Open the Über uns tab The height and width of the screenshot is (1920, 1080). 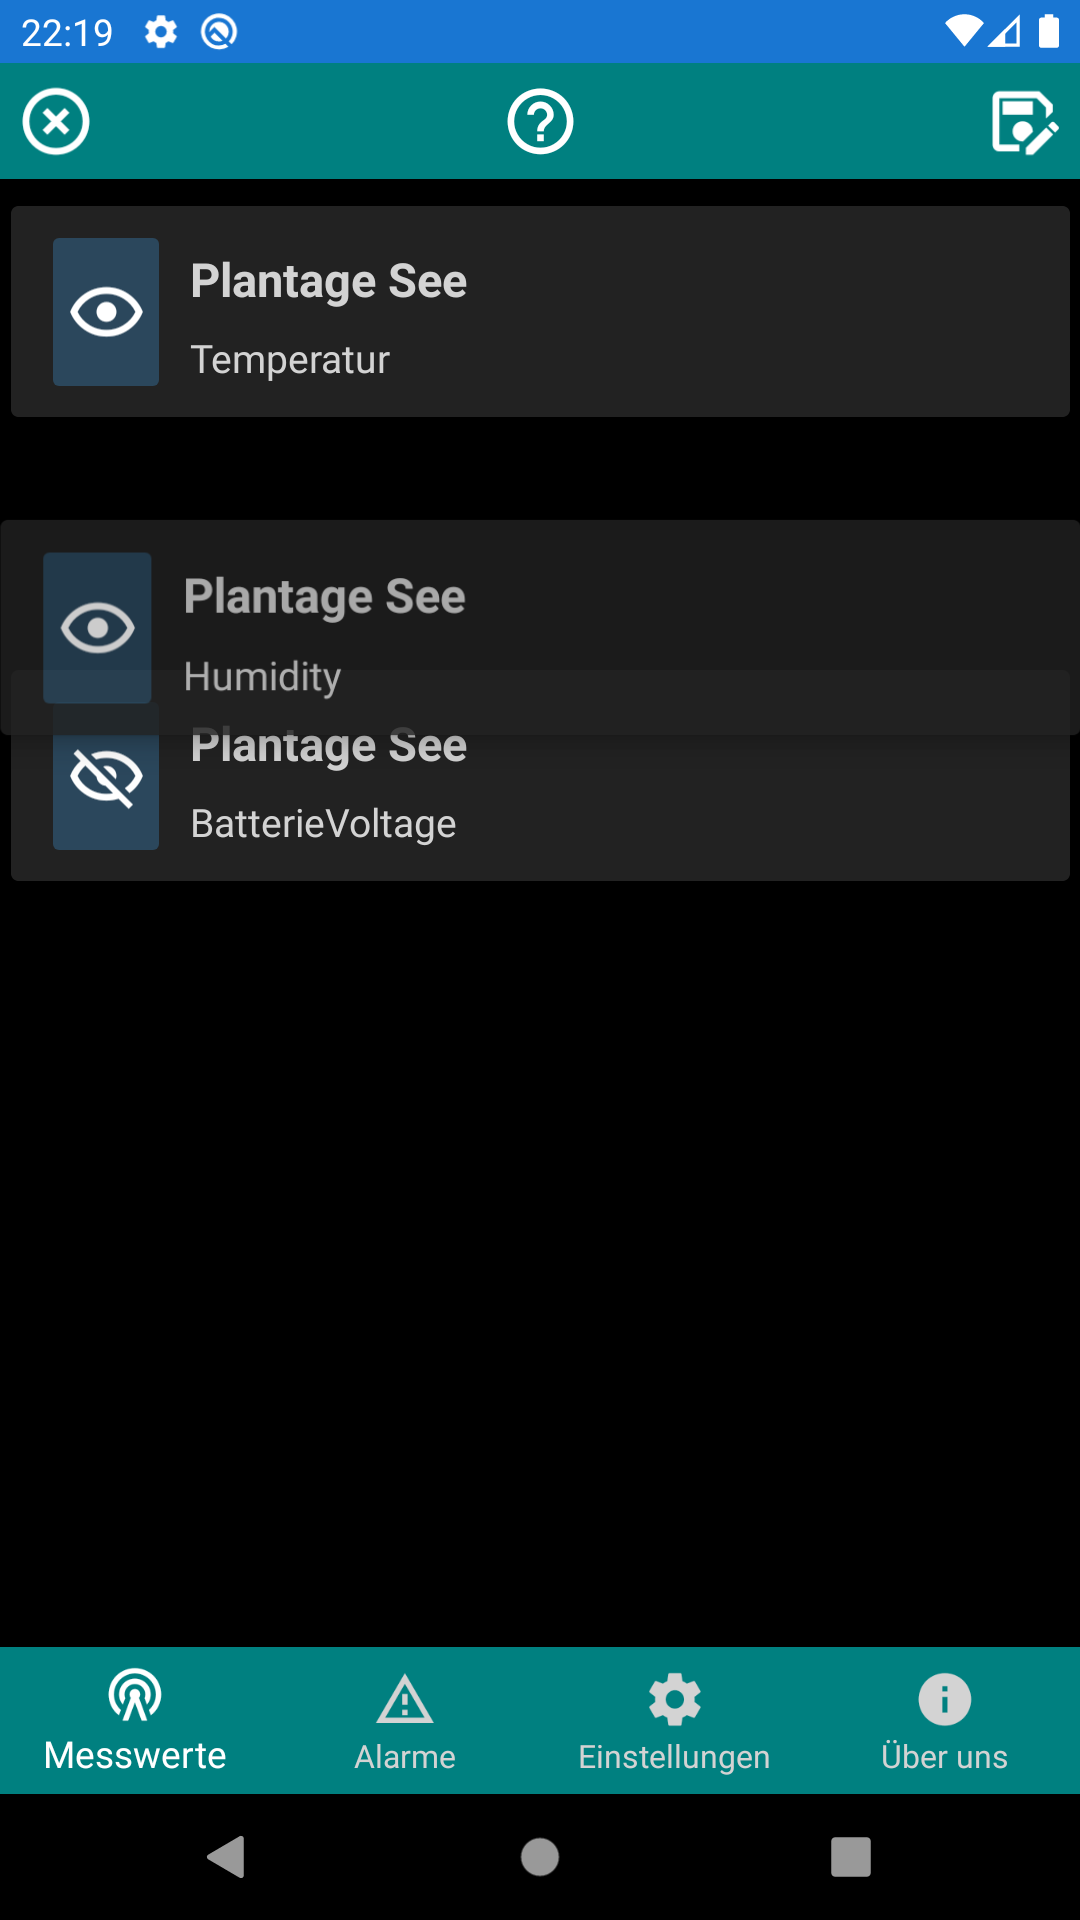pos(945,1720)
